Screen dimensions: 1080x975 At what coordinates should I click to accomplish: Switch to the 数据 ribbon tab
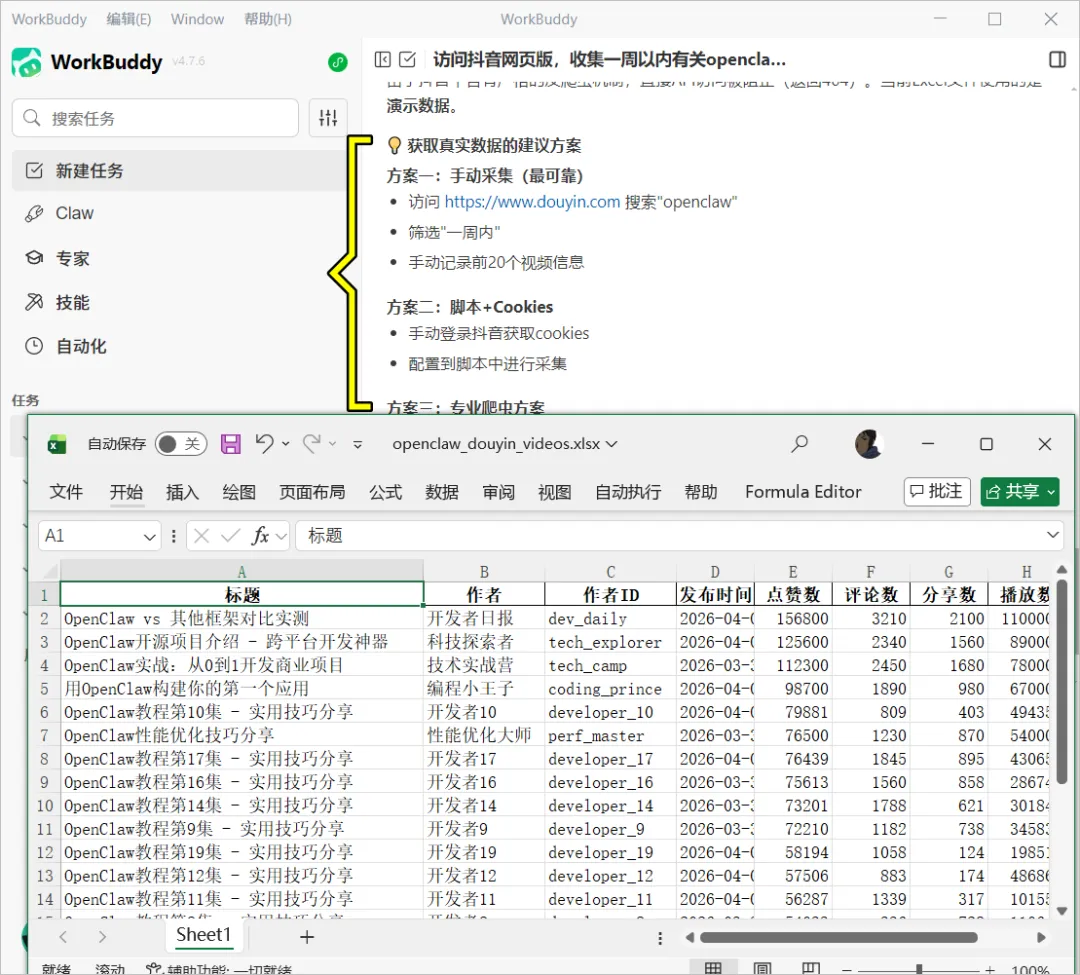click(442, 492)
